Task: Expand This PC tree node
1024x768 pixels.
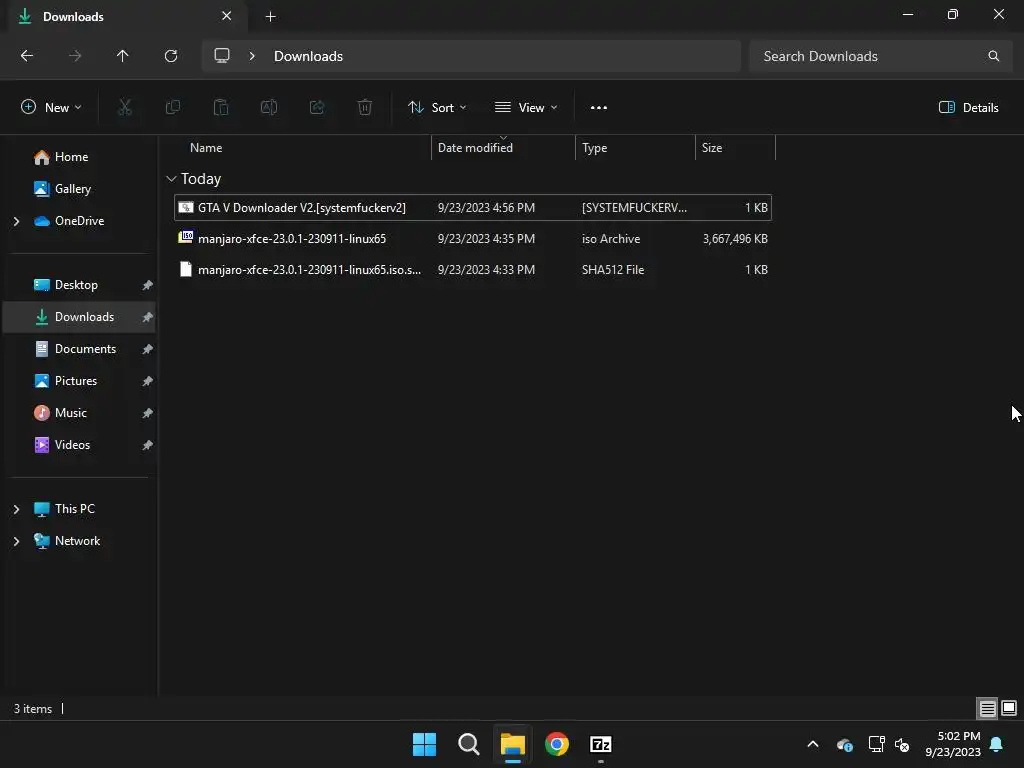Action: [x=16, y=509]
